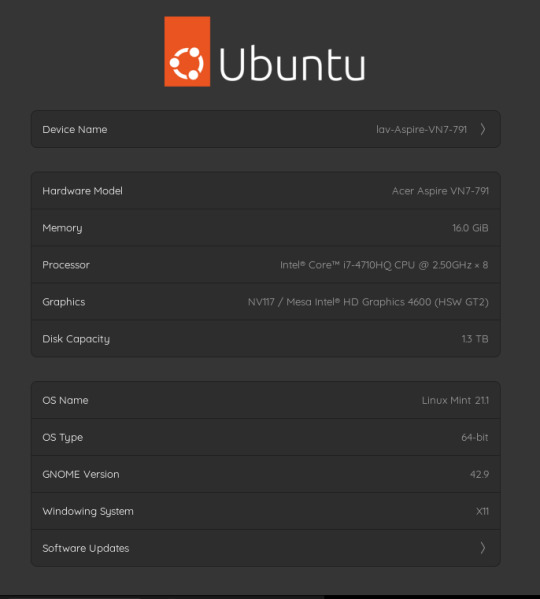Open the Software Updates row

click(266, 548)
